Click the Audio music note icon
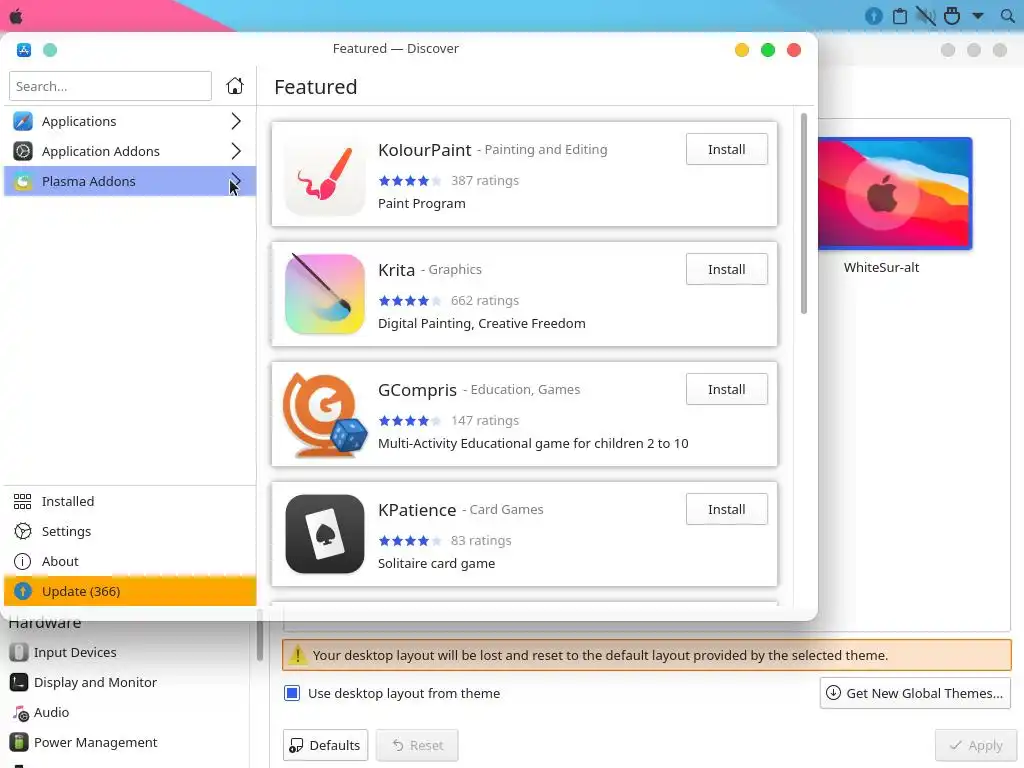 click(x=20, y=712)
